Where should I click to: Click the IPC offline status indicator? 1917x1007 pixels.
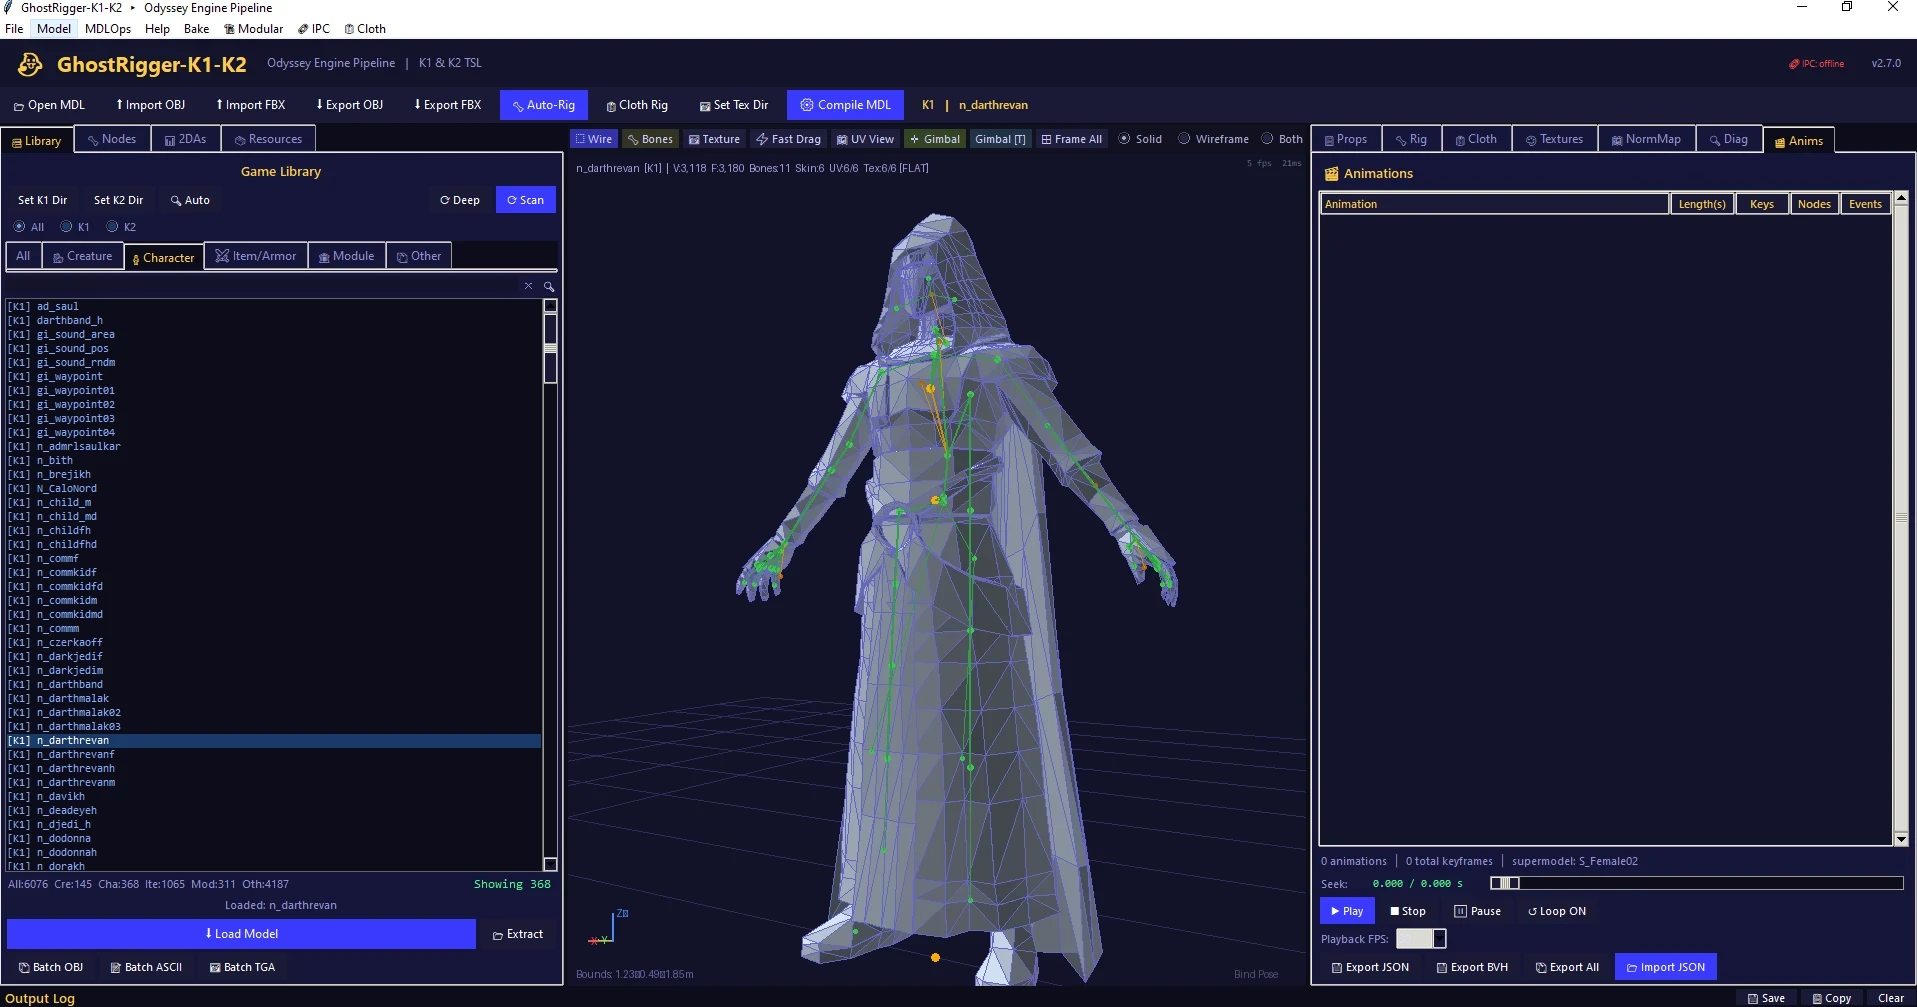[1816, 63]
